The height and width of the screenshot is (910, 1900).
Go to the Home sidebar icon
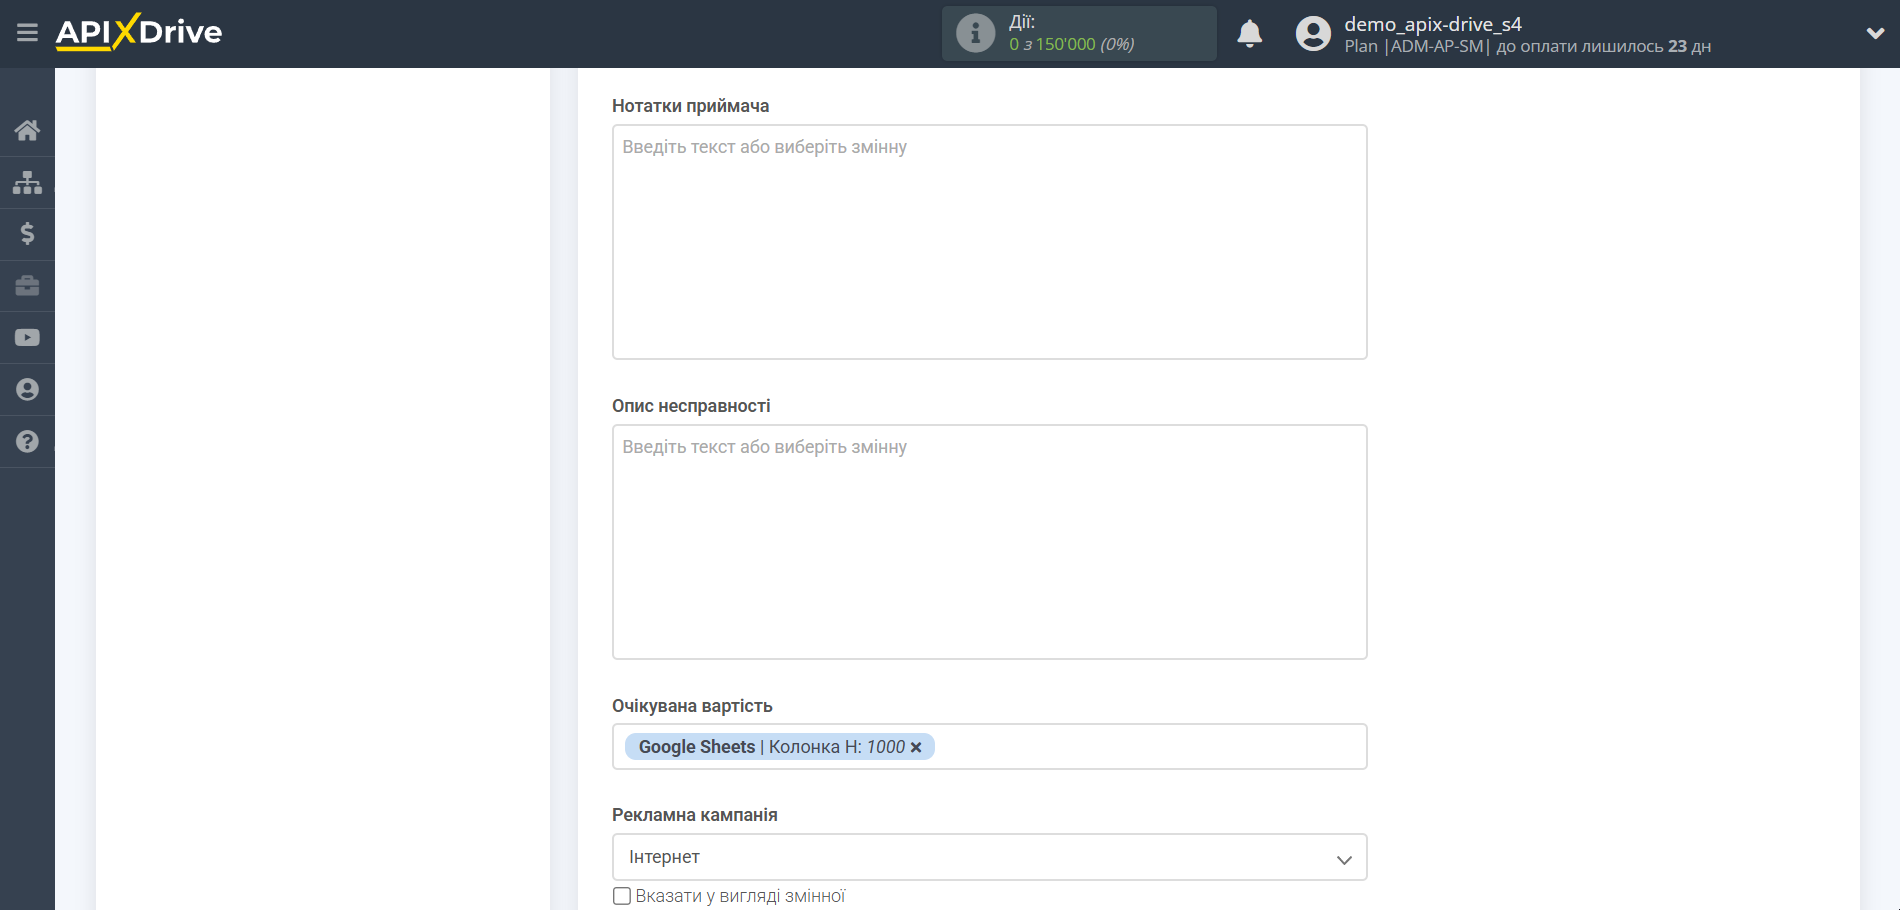(x=27, y=130)
